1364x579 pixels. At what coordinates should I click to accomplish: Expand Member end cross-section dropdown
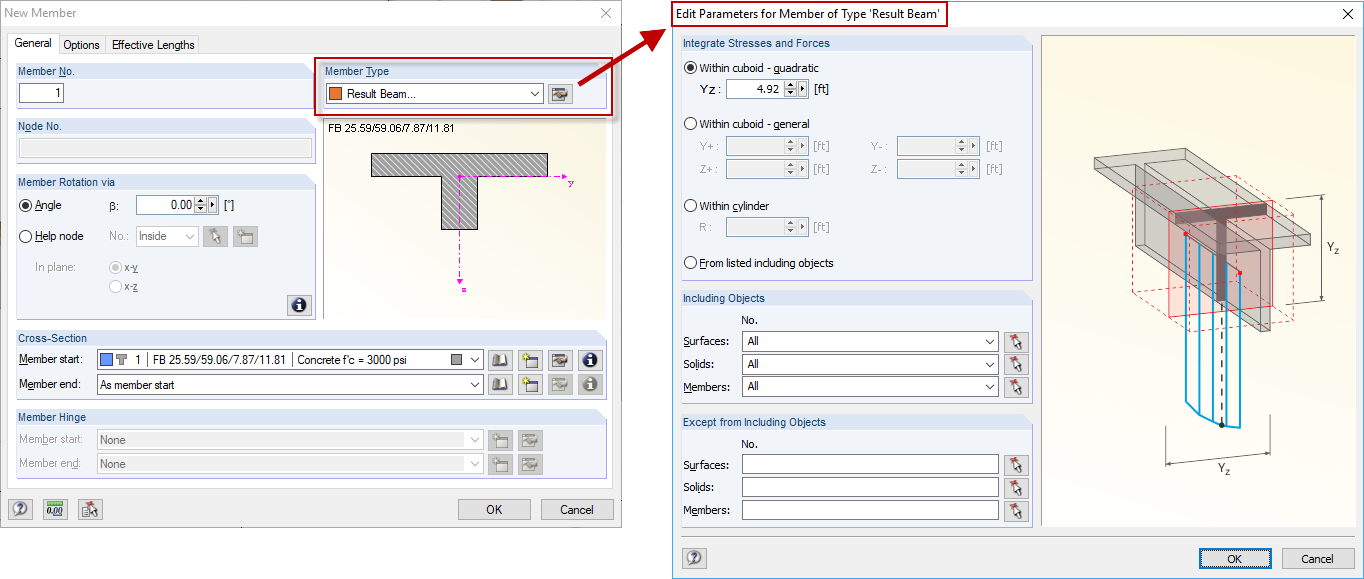tap(475, 384)
